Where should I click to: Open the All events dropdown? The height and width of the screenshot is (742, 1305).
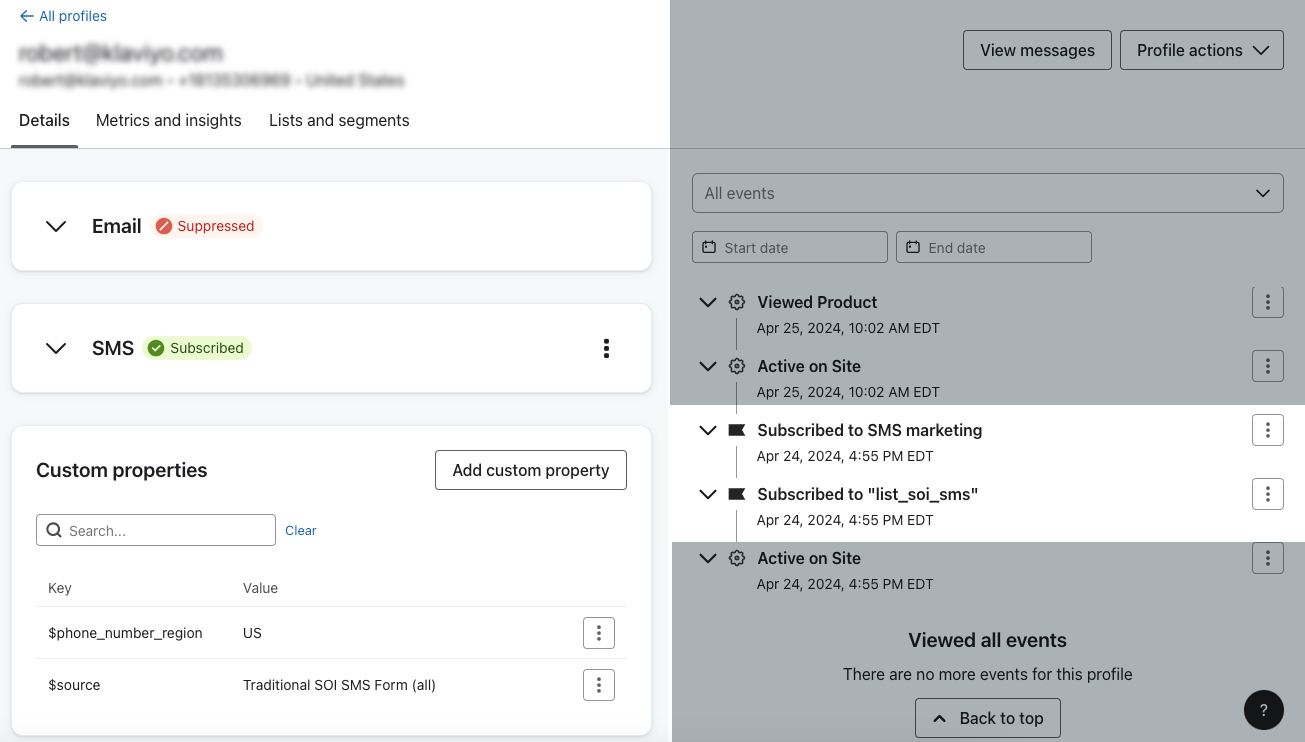987,192
